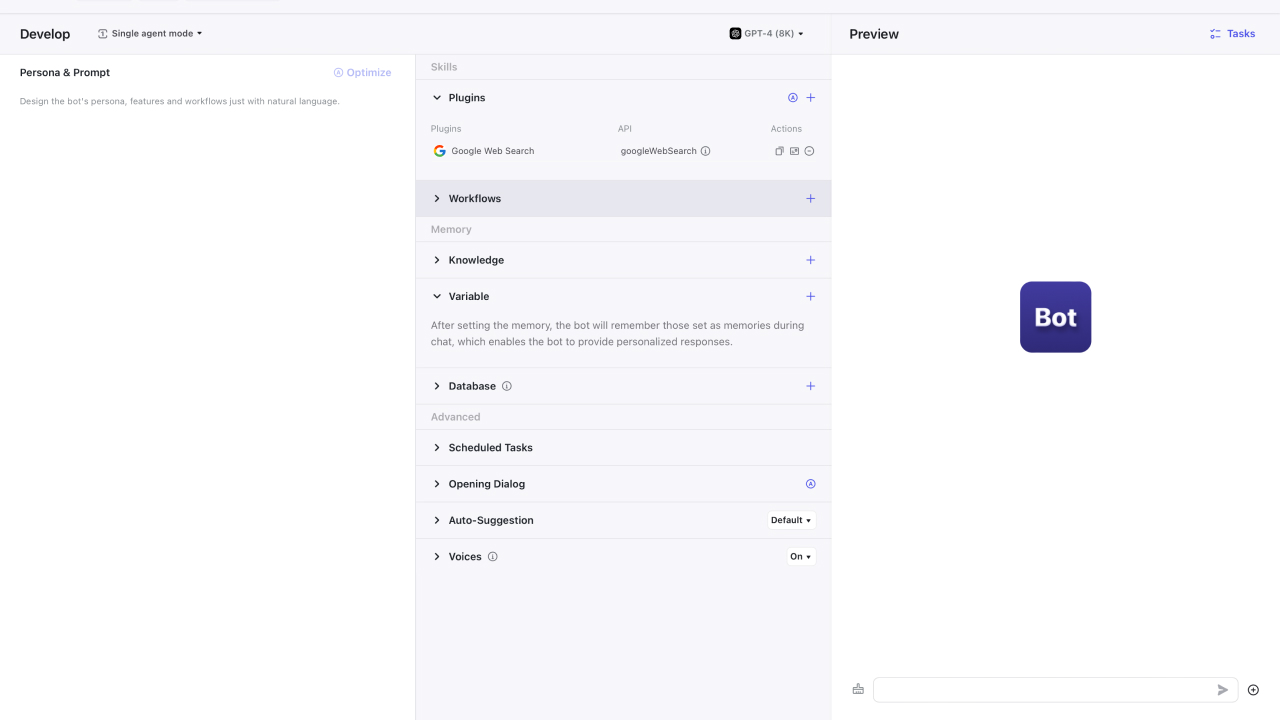Open the Auto-Suggestion Default dropdown

(x=792, y=521)
